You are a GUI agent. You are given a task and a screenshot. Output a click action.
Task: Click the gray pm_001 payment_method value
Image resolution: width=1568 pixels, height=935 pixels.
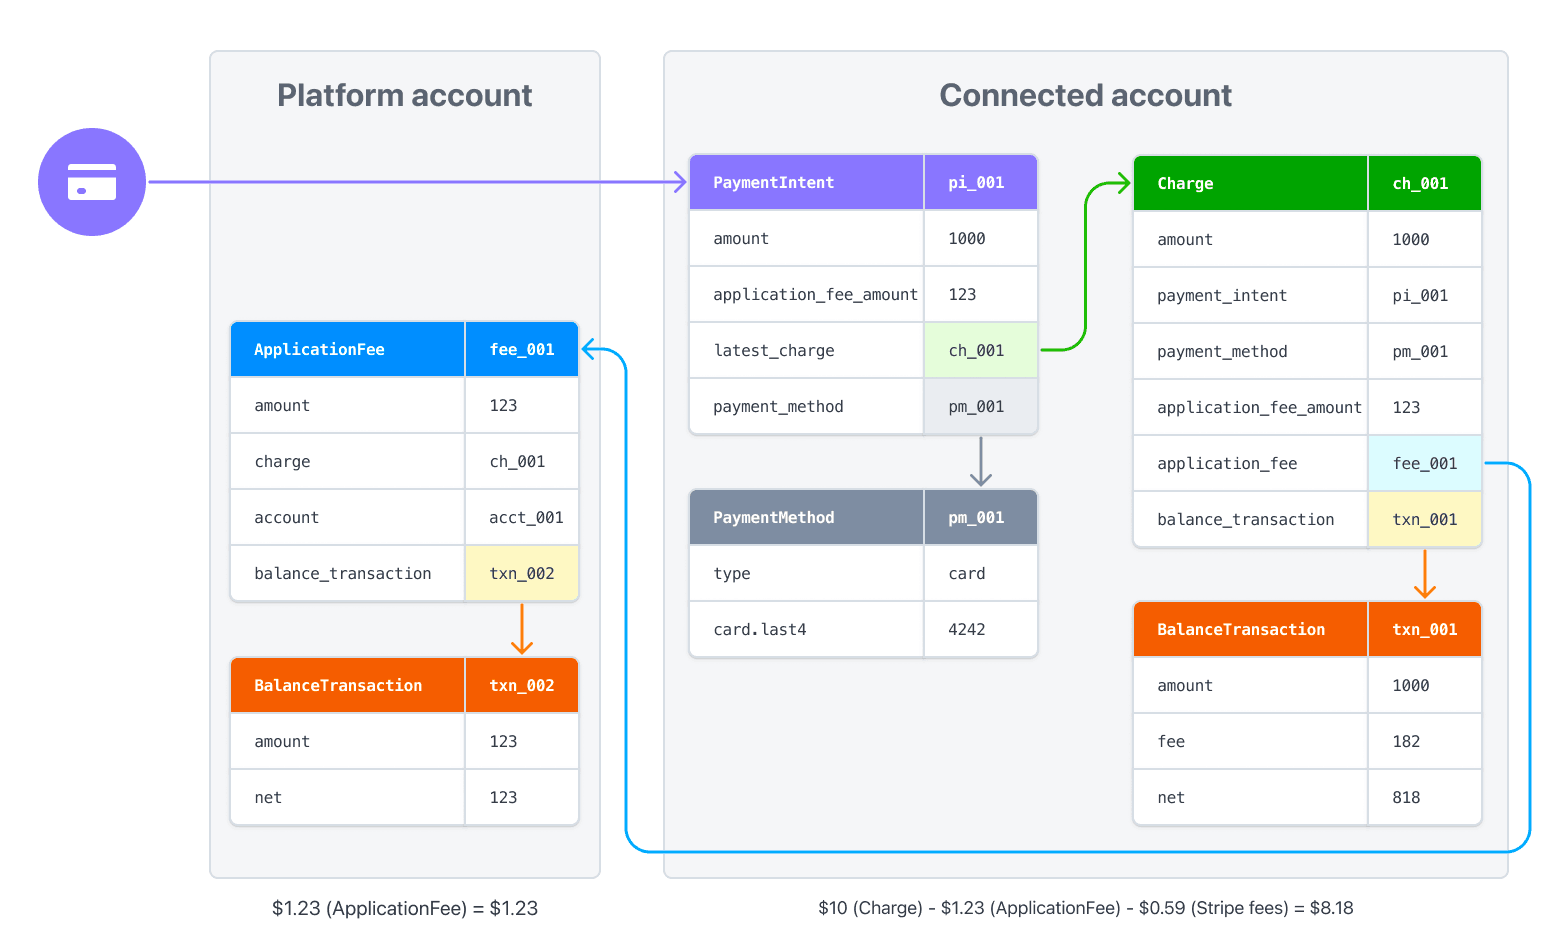(x=978, y=407)
